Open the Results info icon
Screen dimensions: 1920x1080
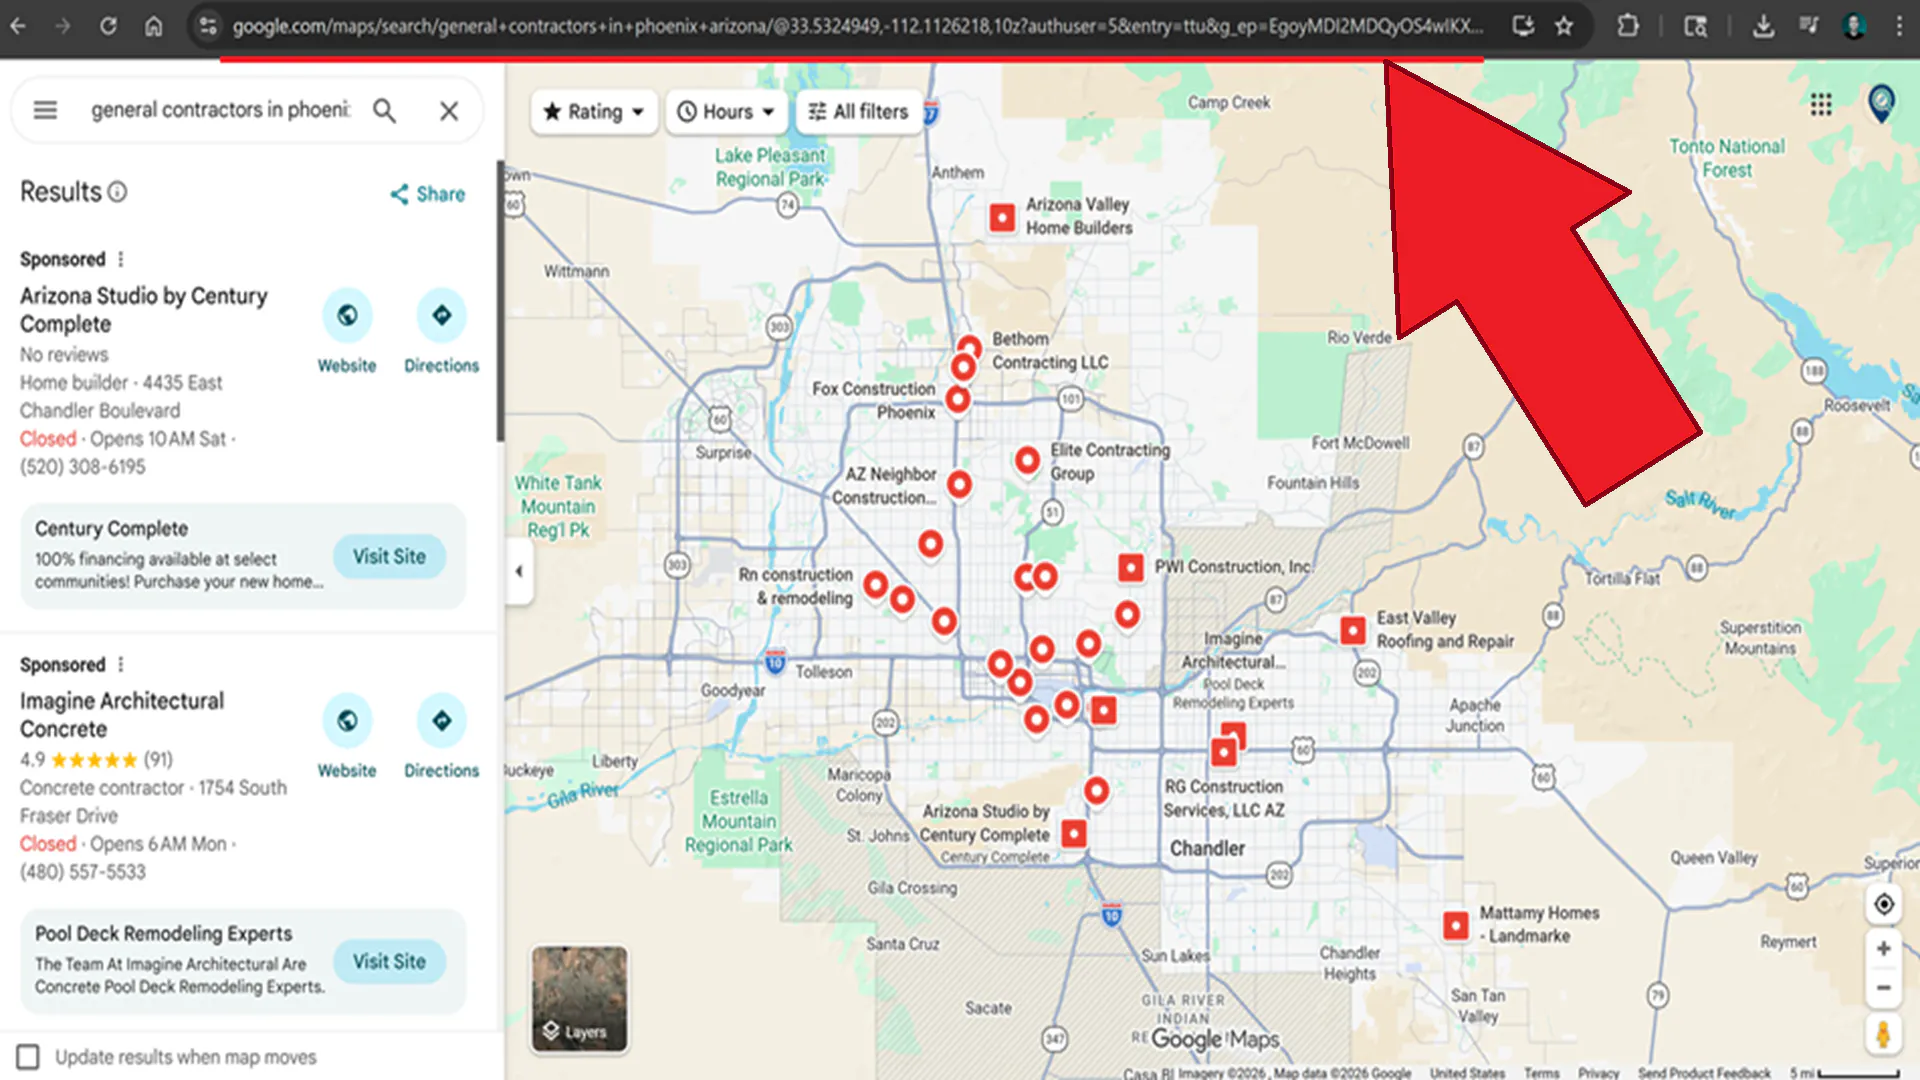[117, 191]
